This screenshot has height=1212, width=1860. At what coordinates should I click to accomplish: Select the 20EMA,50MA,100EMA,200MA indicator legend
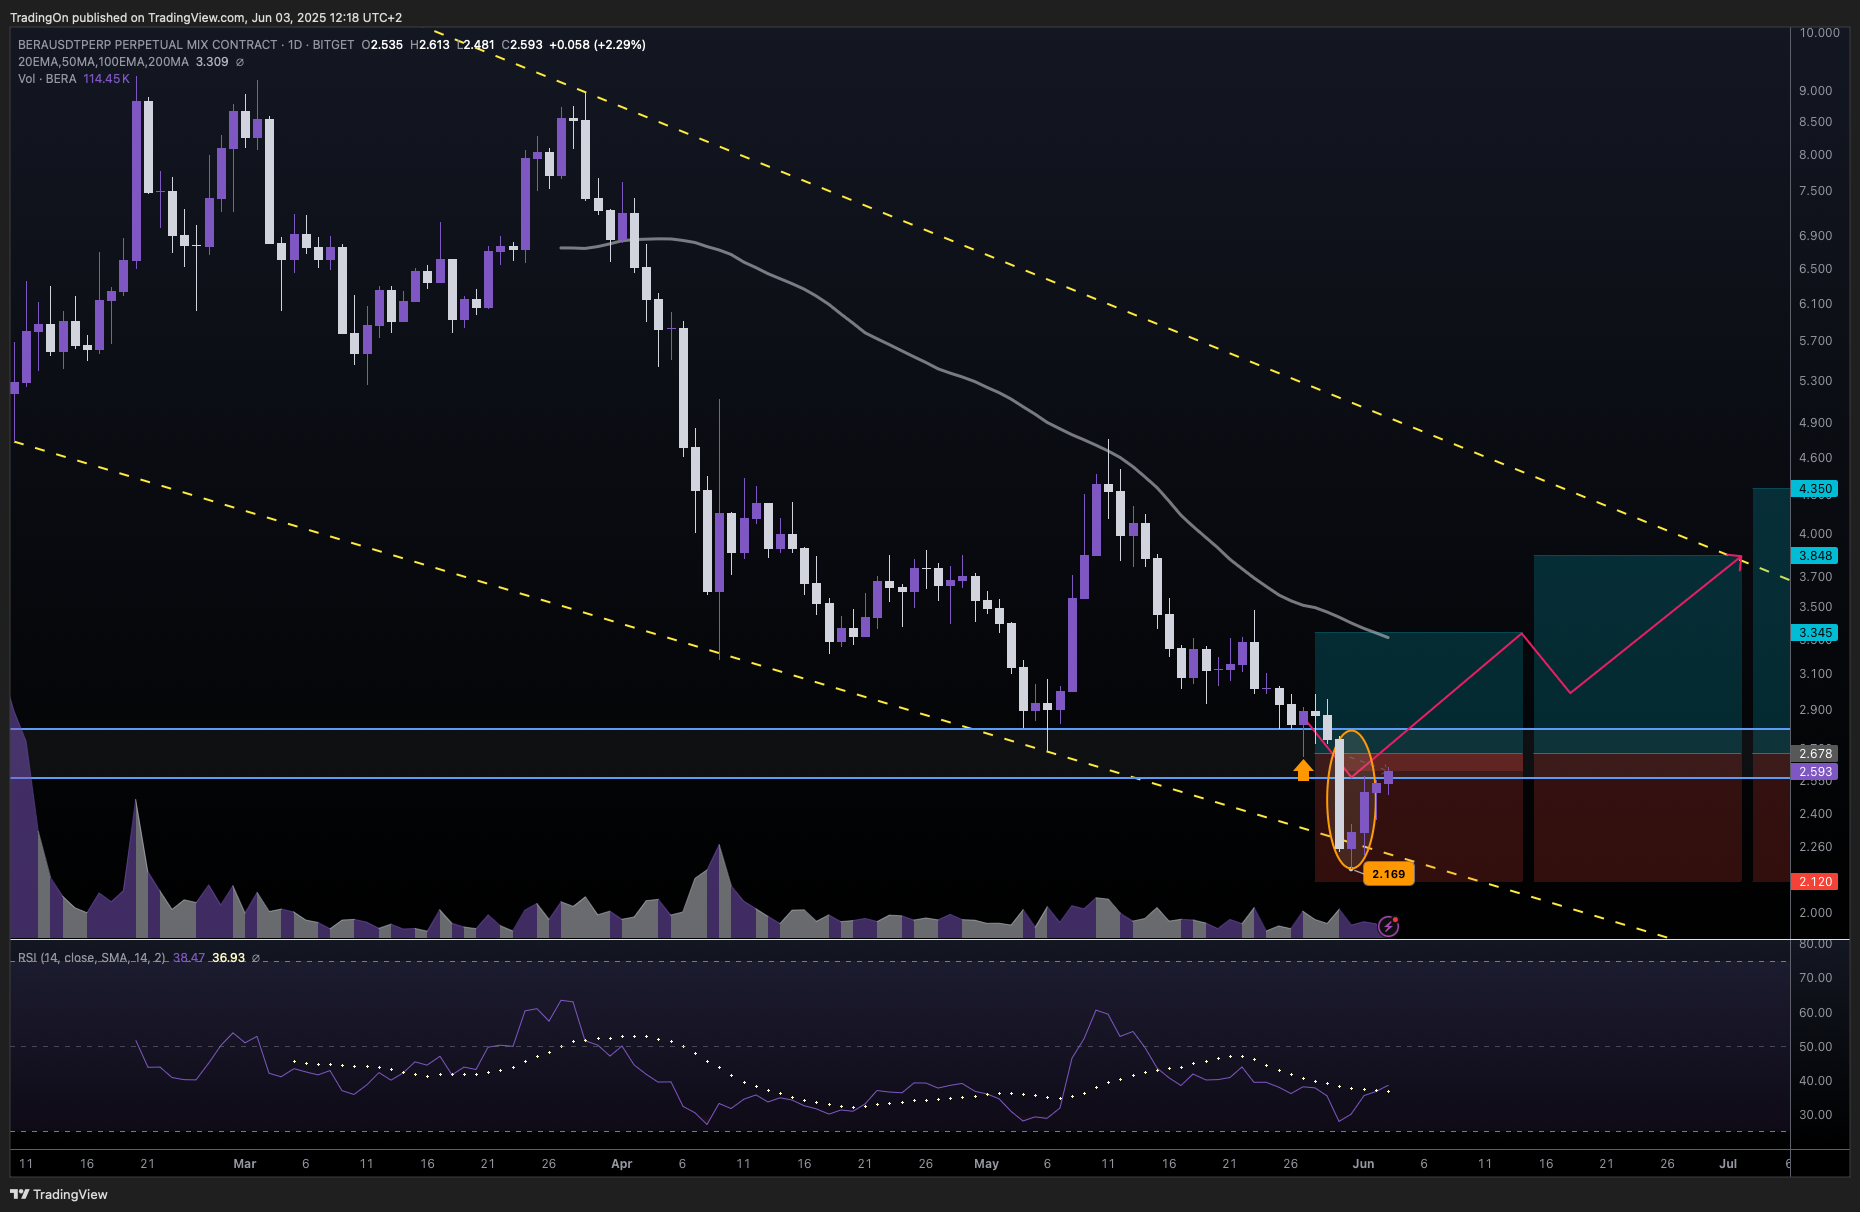[x=103, y=62]
